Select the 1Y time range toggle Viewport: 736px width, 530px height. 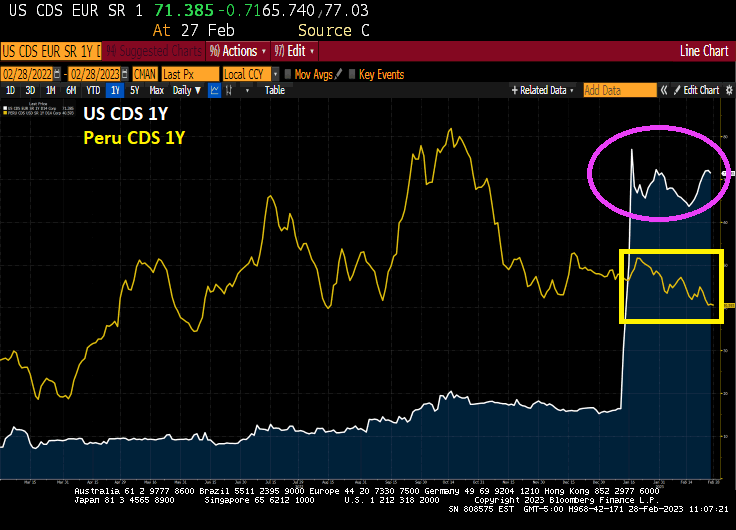click(116, 90)
